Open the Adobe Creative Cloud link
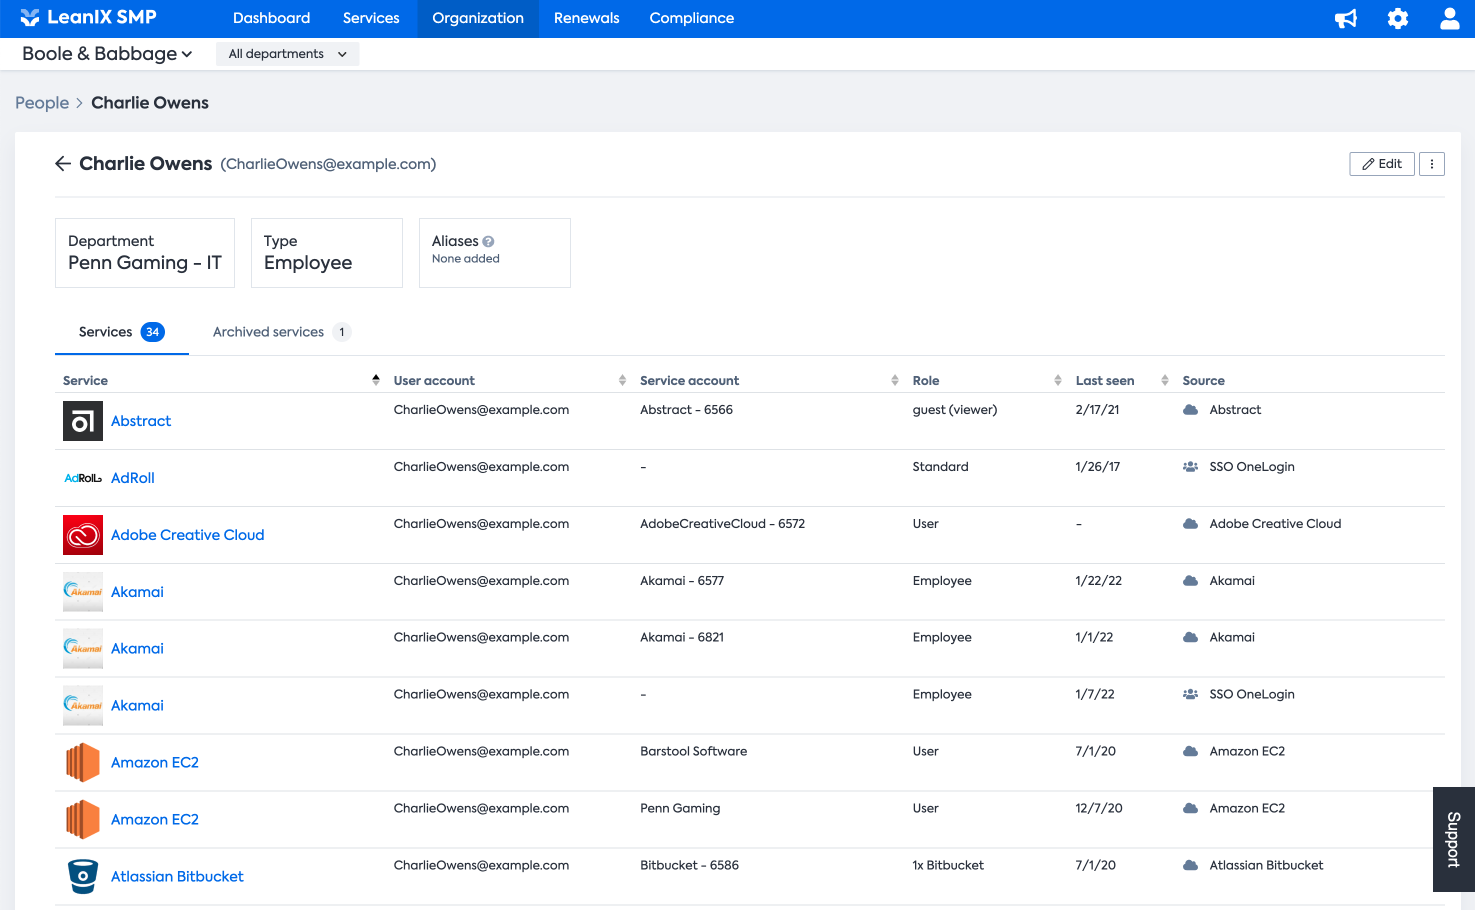 188,535
